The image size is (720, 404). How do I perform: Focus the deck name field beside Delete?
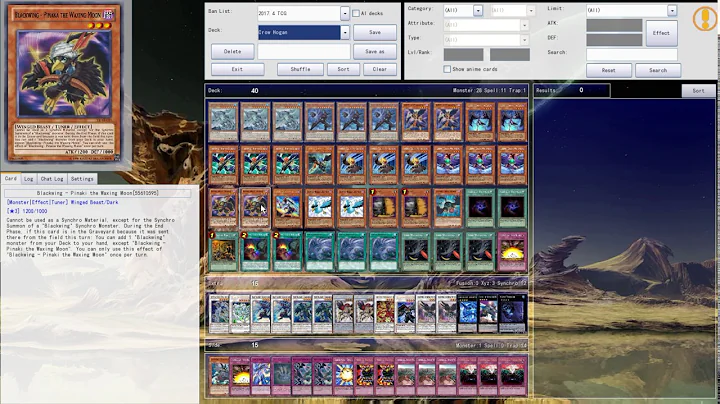pyautogui.click(x=304, y=51)
